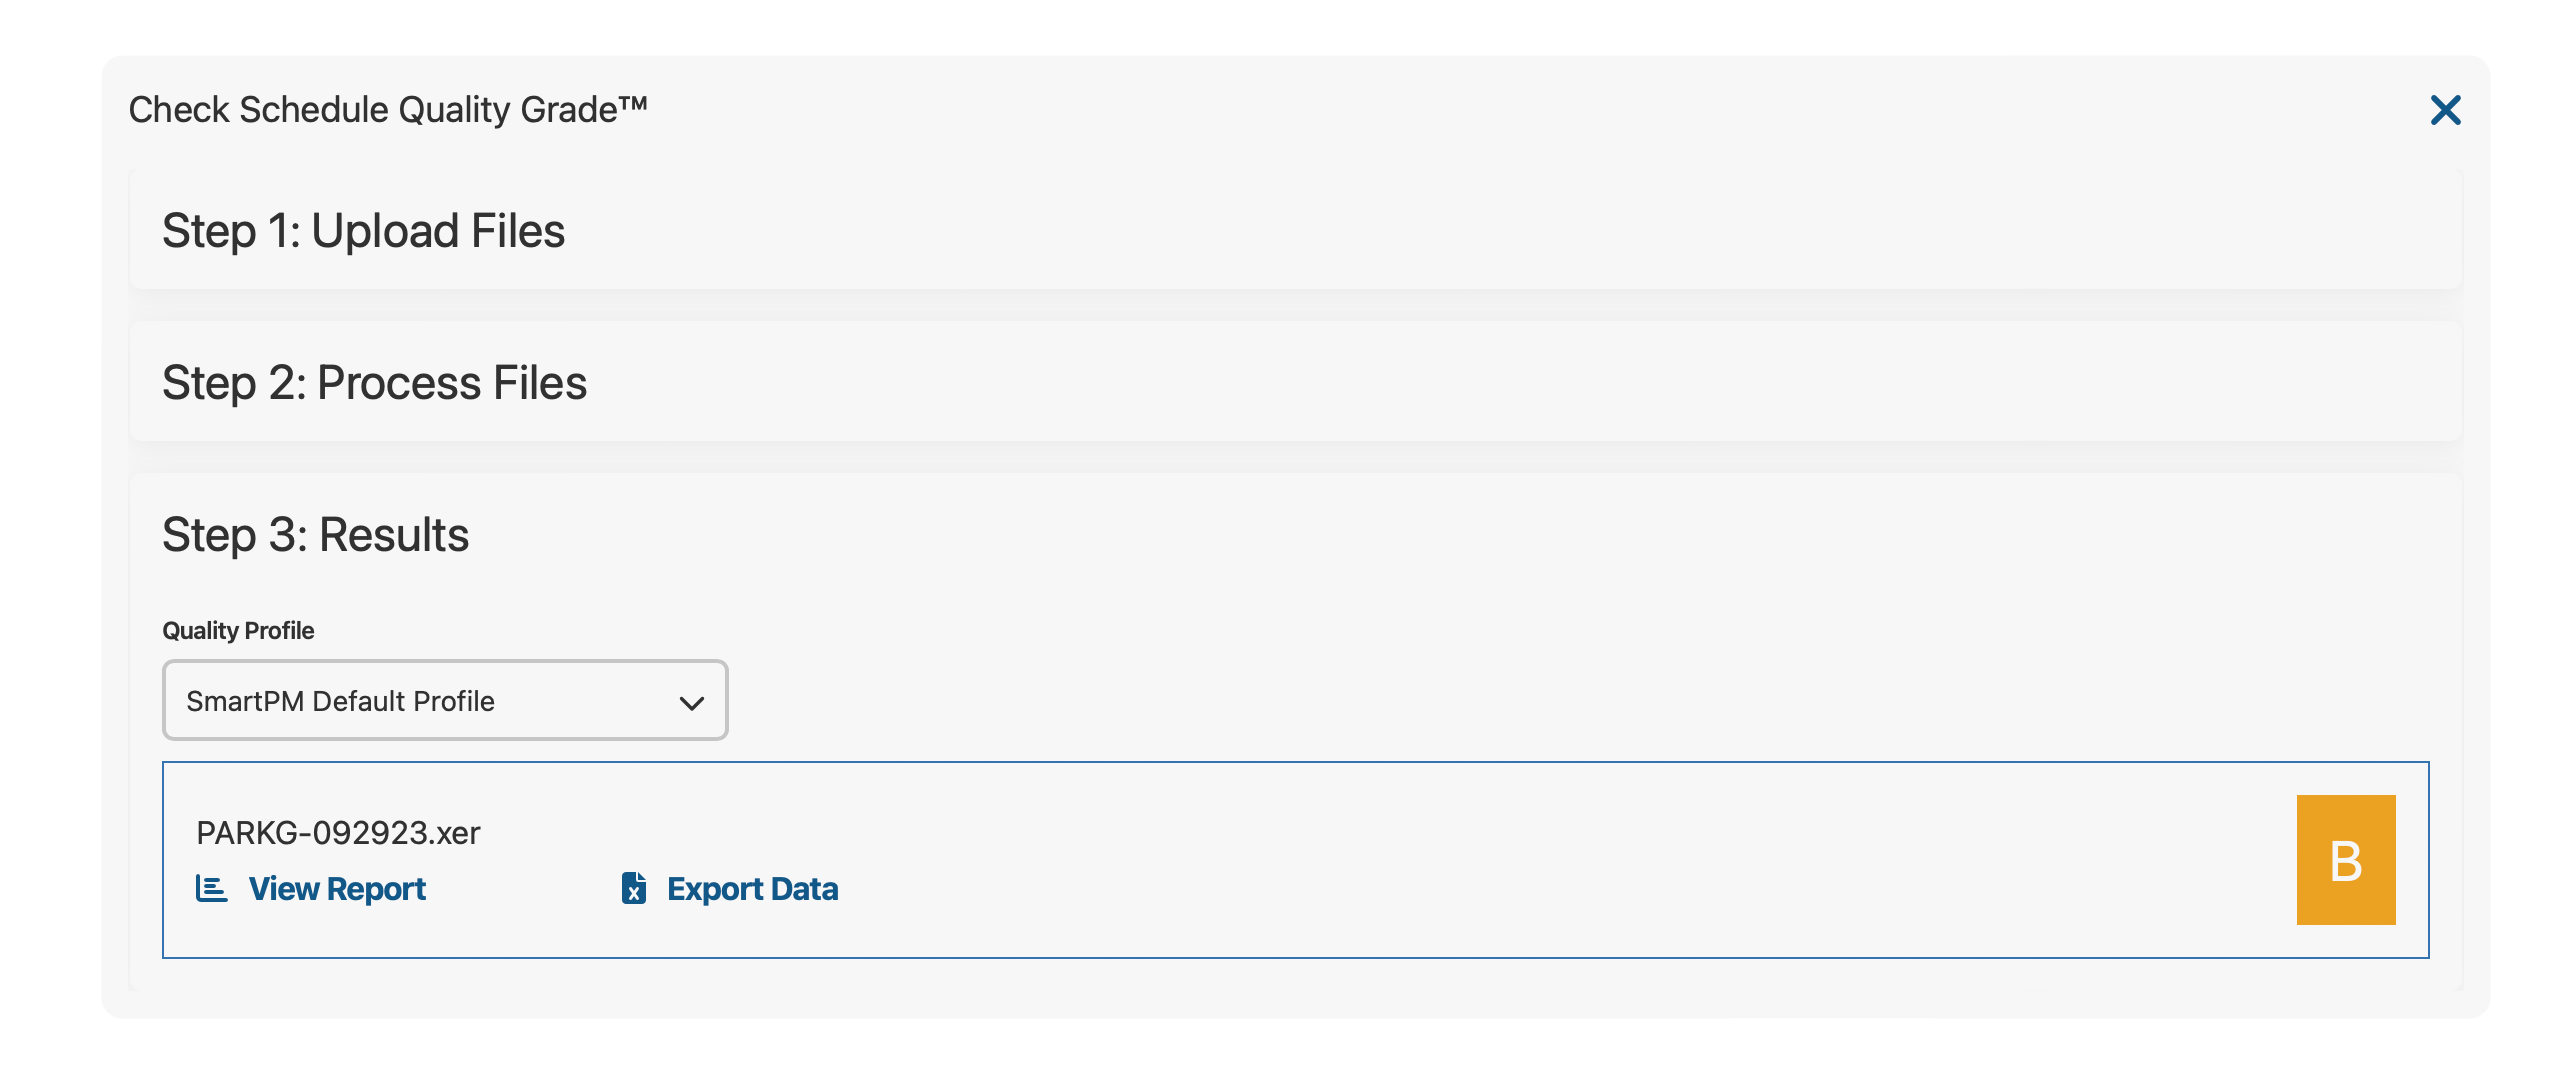Click the grade indicator for PARKG-092923.xer
The width and height of the screenshot is (2563, 1092).
(x=2345, y=859)
